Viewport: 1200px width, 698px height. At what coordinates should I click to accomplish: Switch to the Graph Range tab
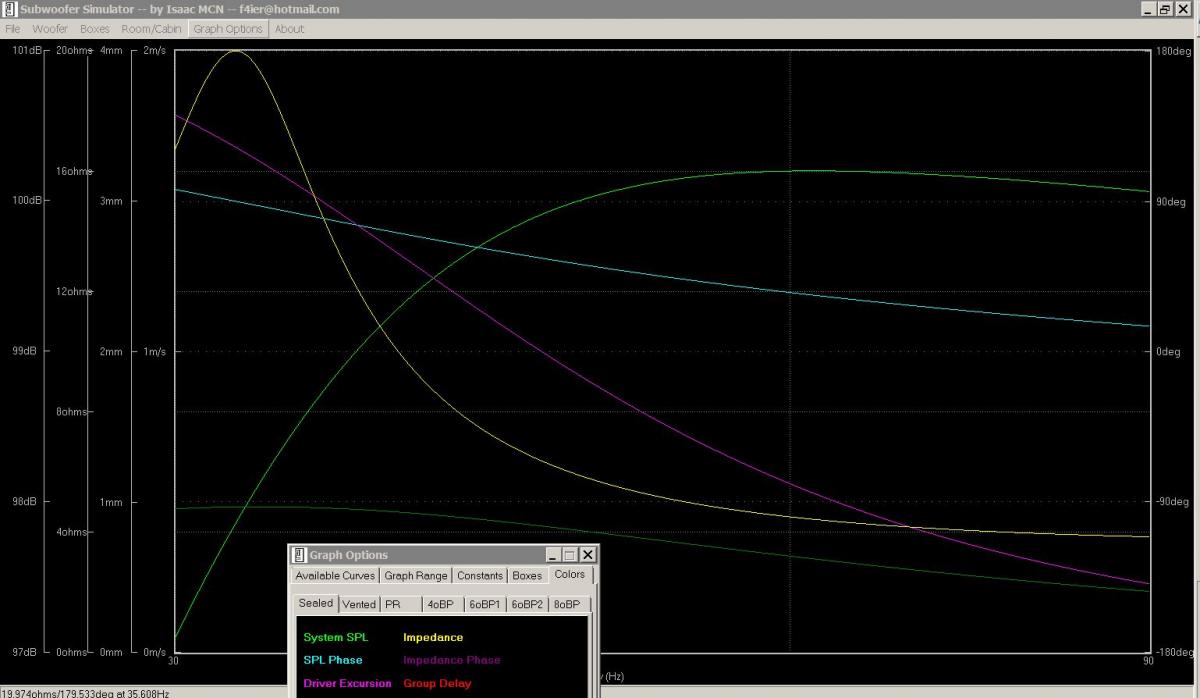(416, 576)
